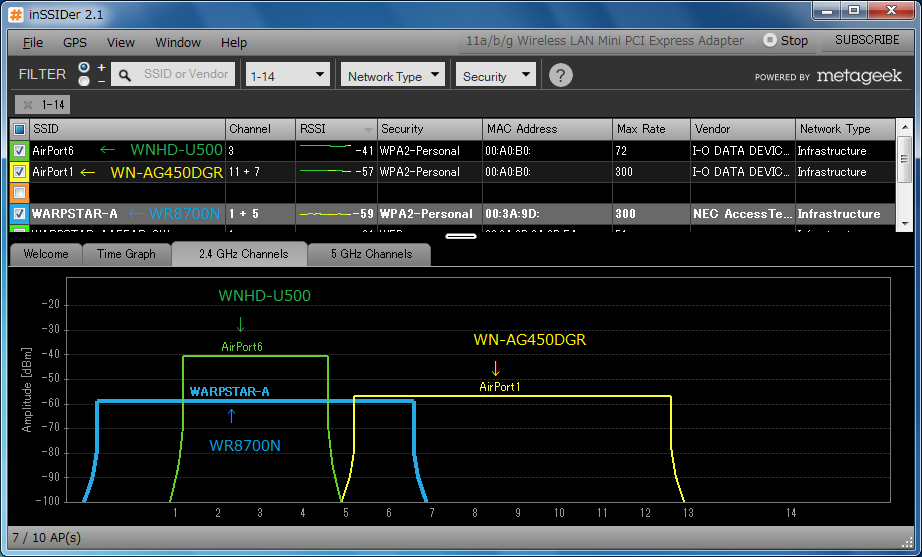The image size is (922, 557).
Task: Select the WARPSTAR-A SSID cell
Action: point(128,214)
